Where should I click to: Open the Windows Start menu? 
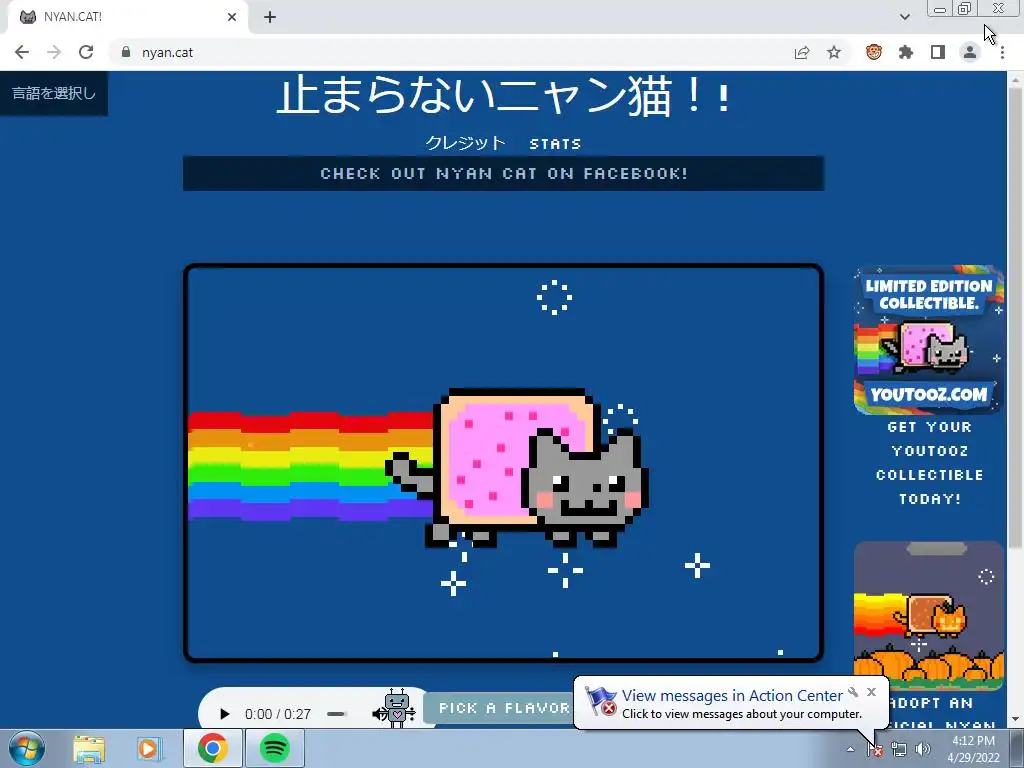(26, 748)
